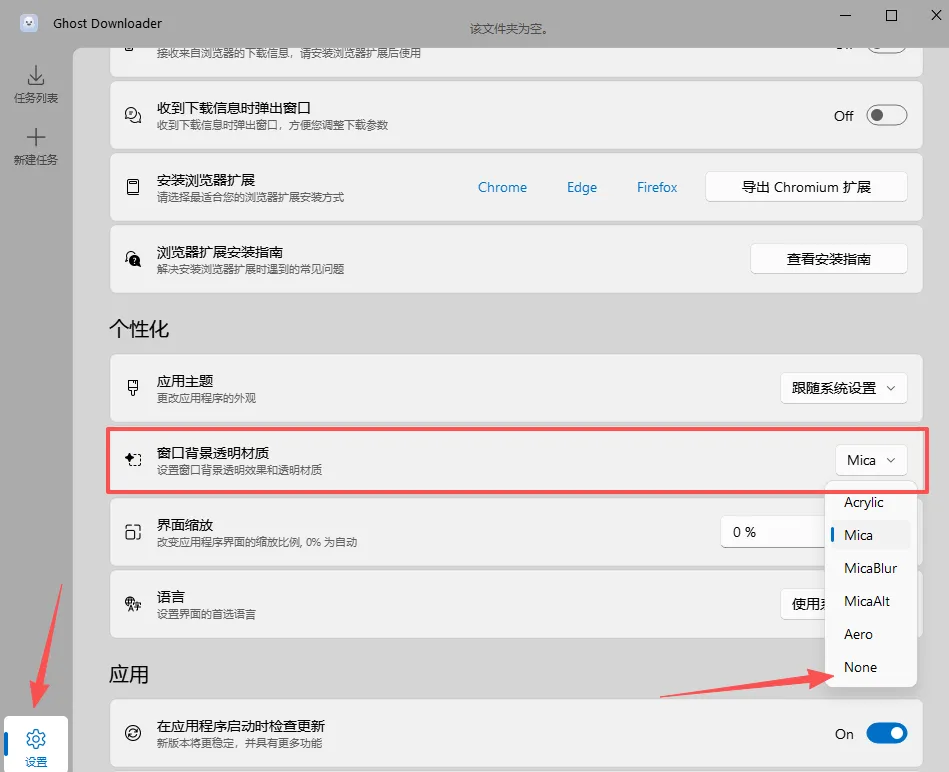Viewport: 949px width, 772px height.
Task: Click the extension install guide help icon
Action: [x=133, y=259]
